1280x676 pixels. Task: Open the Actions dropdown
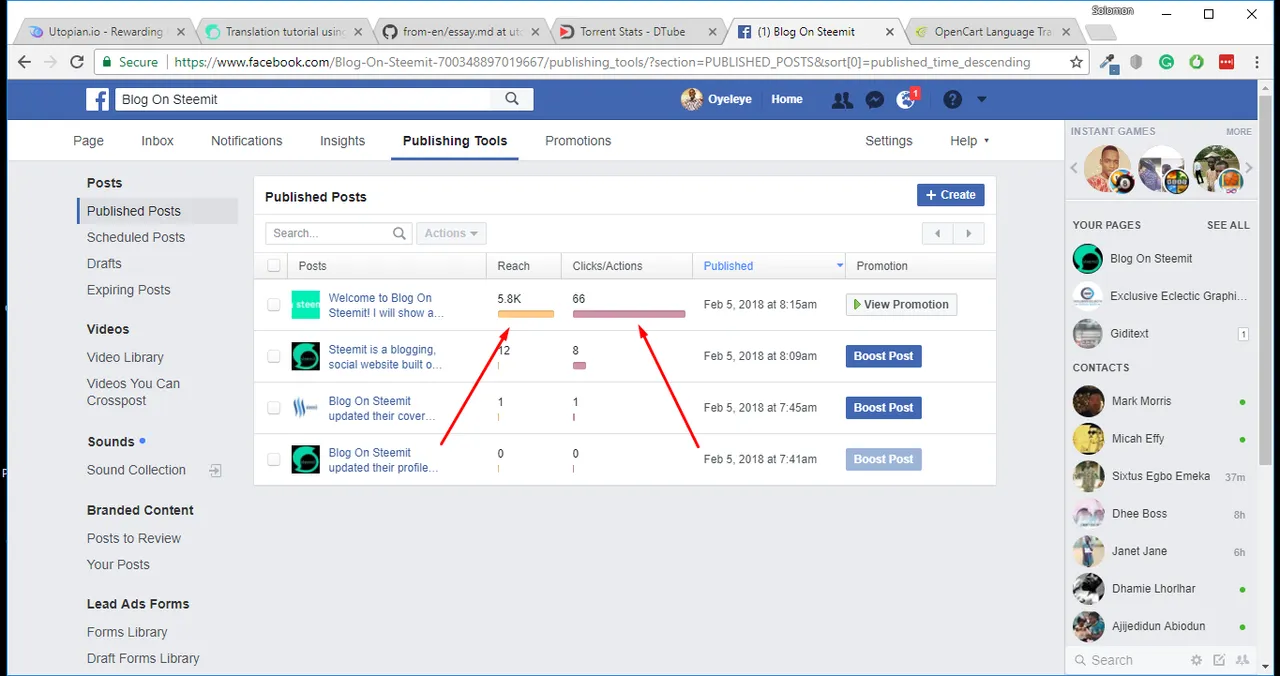(451, 233)
